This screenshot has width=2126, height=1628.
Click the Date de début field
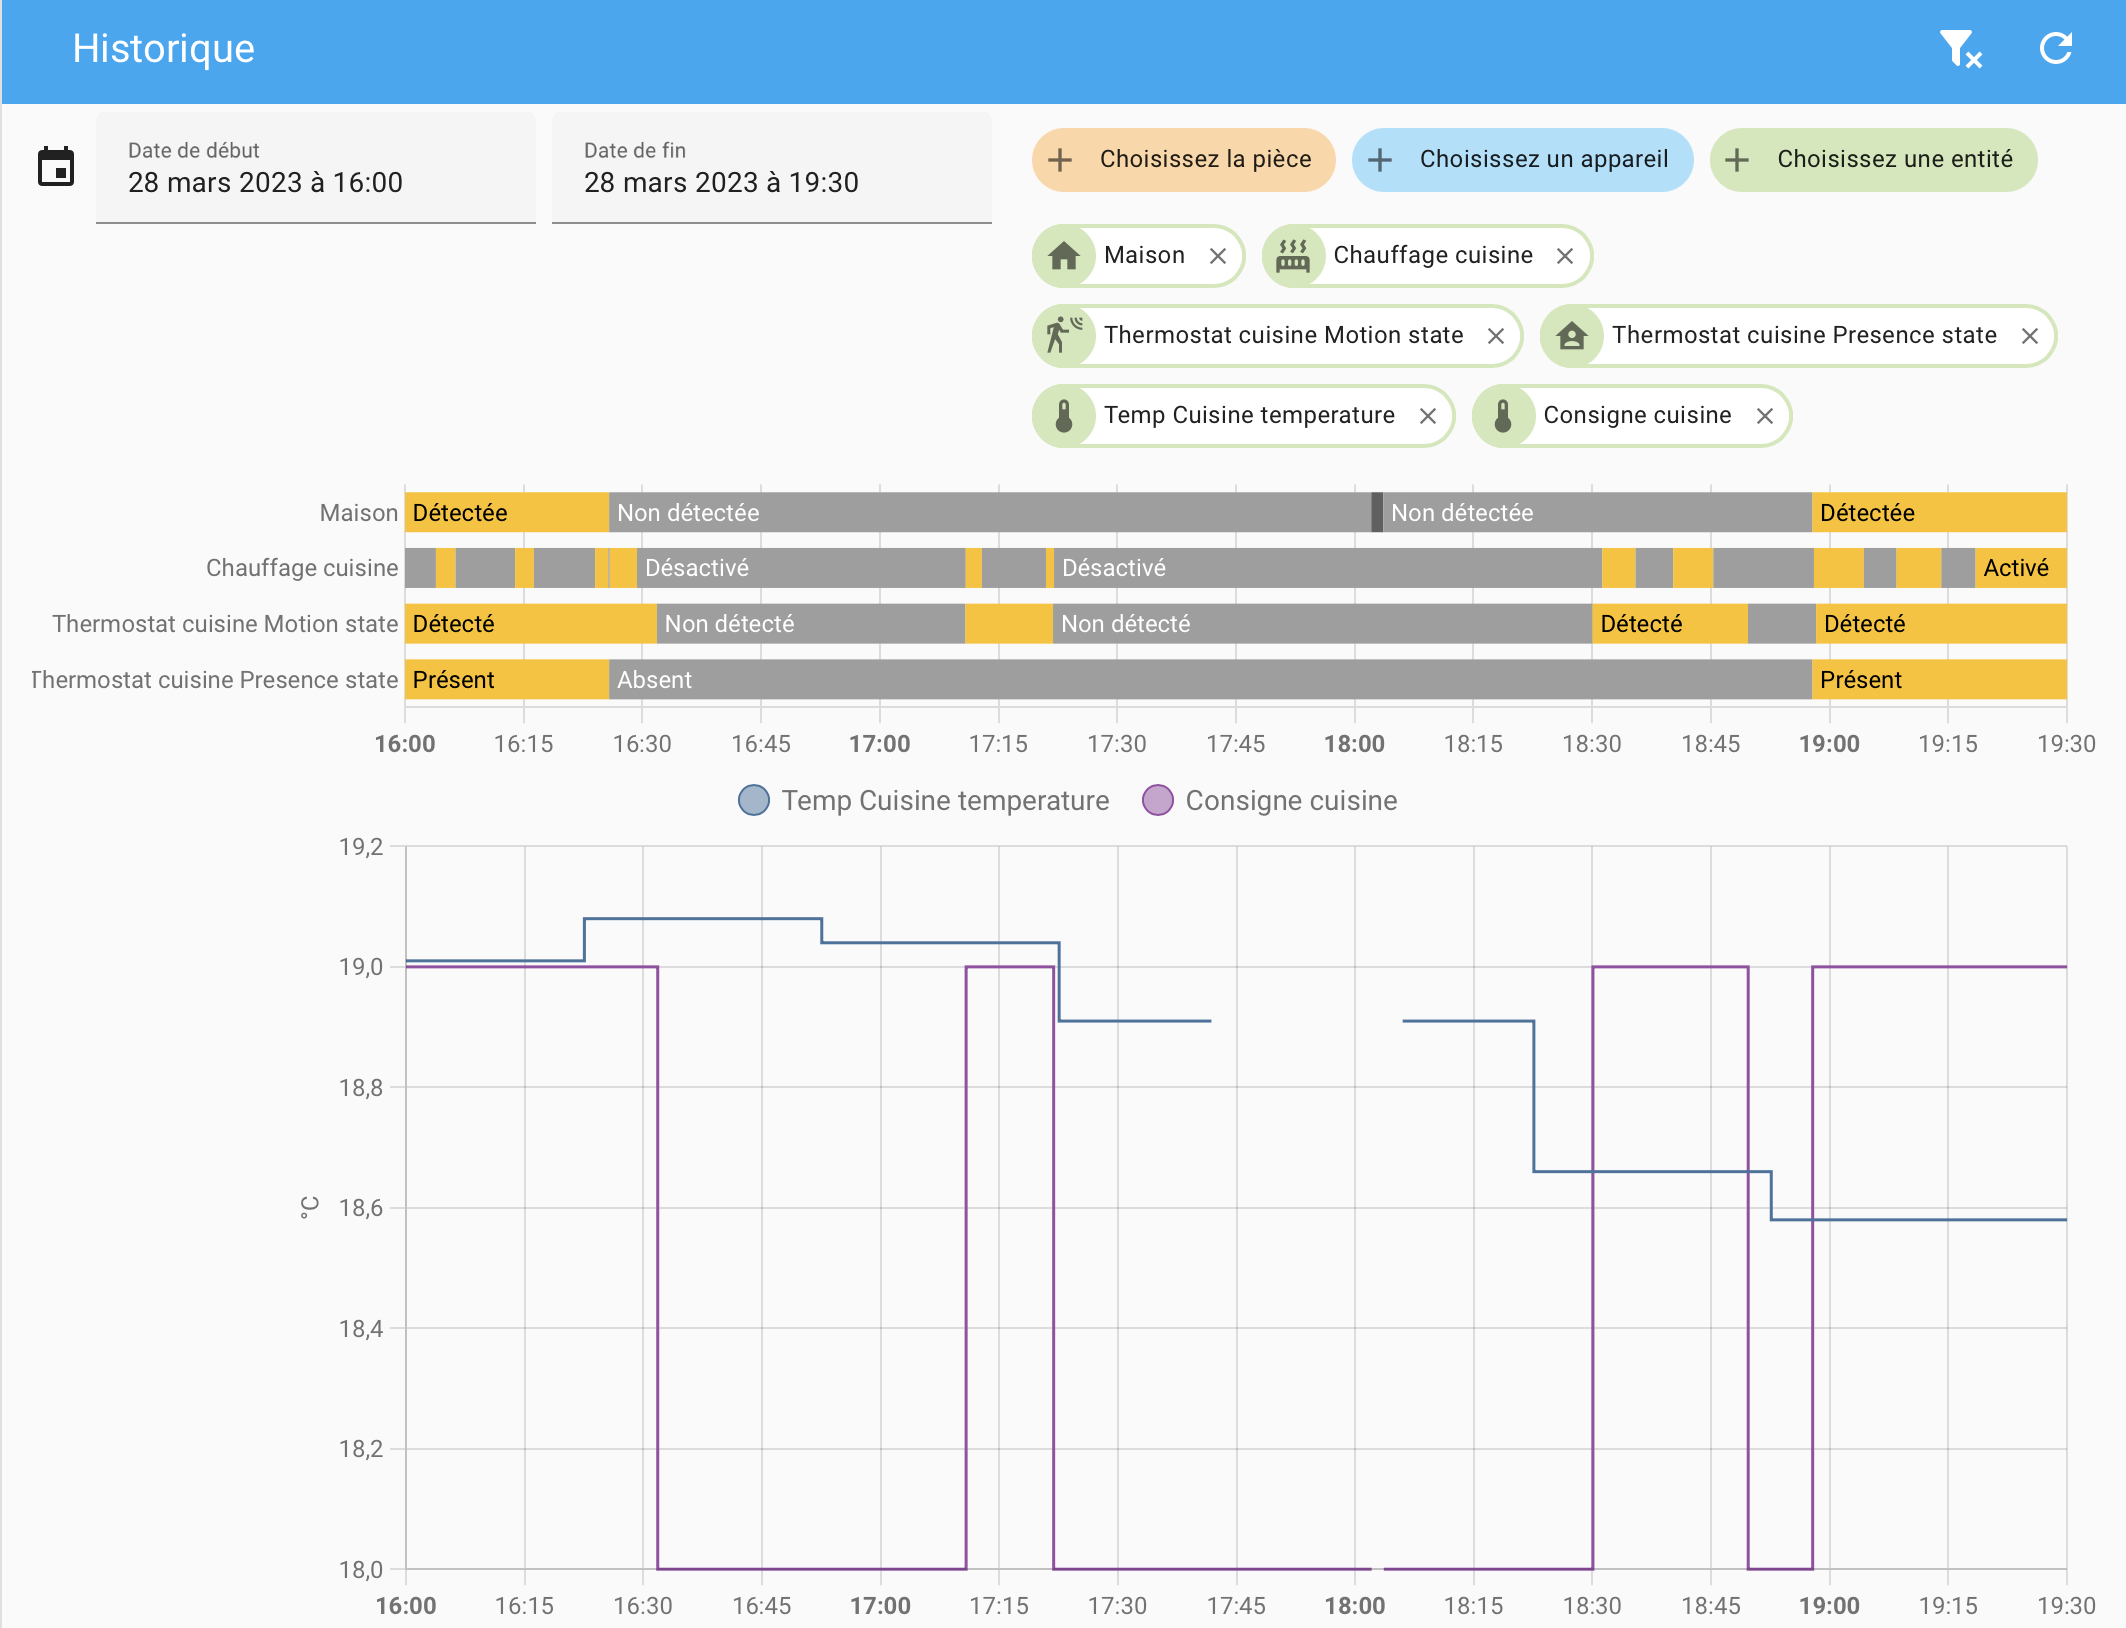coord(315,168)
